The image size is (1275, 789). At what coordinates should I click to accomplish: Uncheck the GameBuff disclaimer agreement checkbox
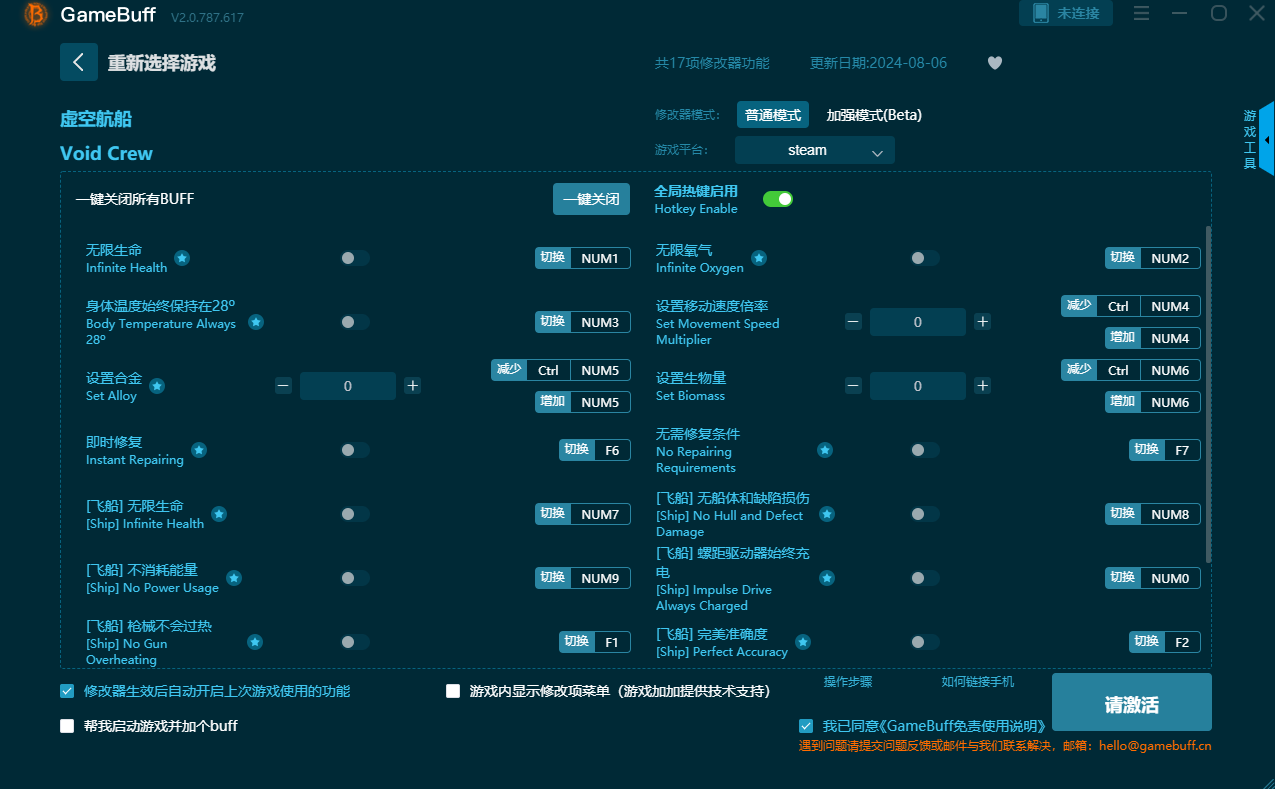pos(806,726)
